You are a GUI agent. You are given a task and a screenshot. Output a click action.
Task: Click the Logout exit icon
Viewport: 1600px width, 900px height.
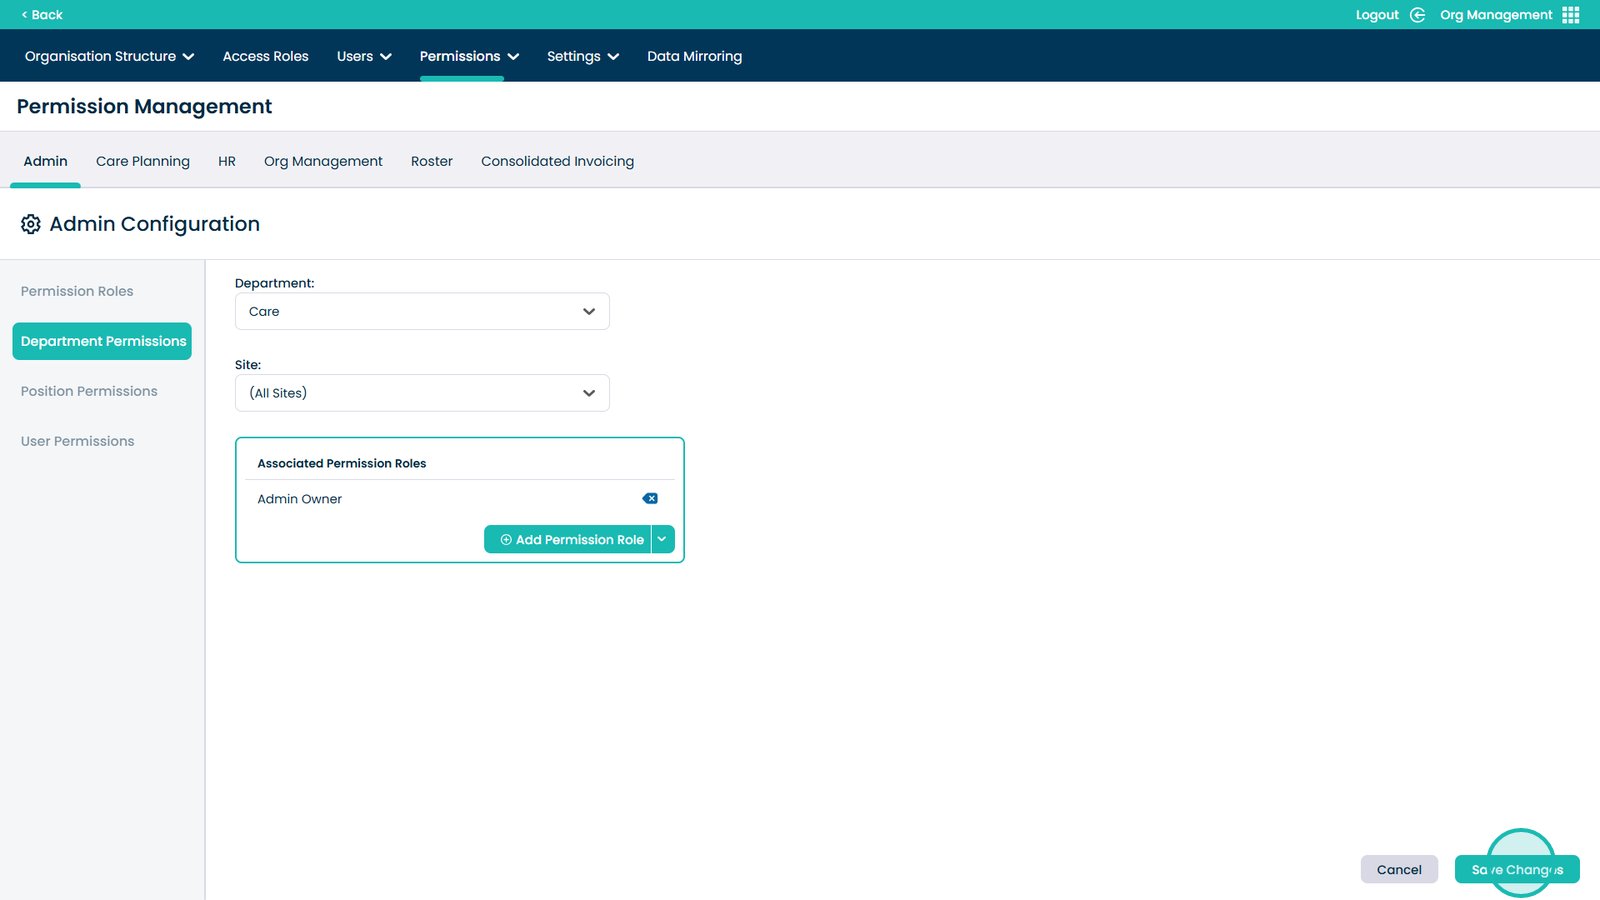point(1417,15)
